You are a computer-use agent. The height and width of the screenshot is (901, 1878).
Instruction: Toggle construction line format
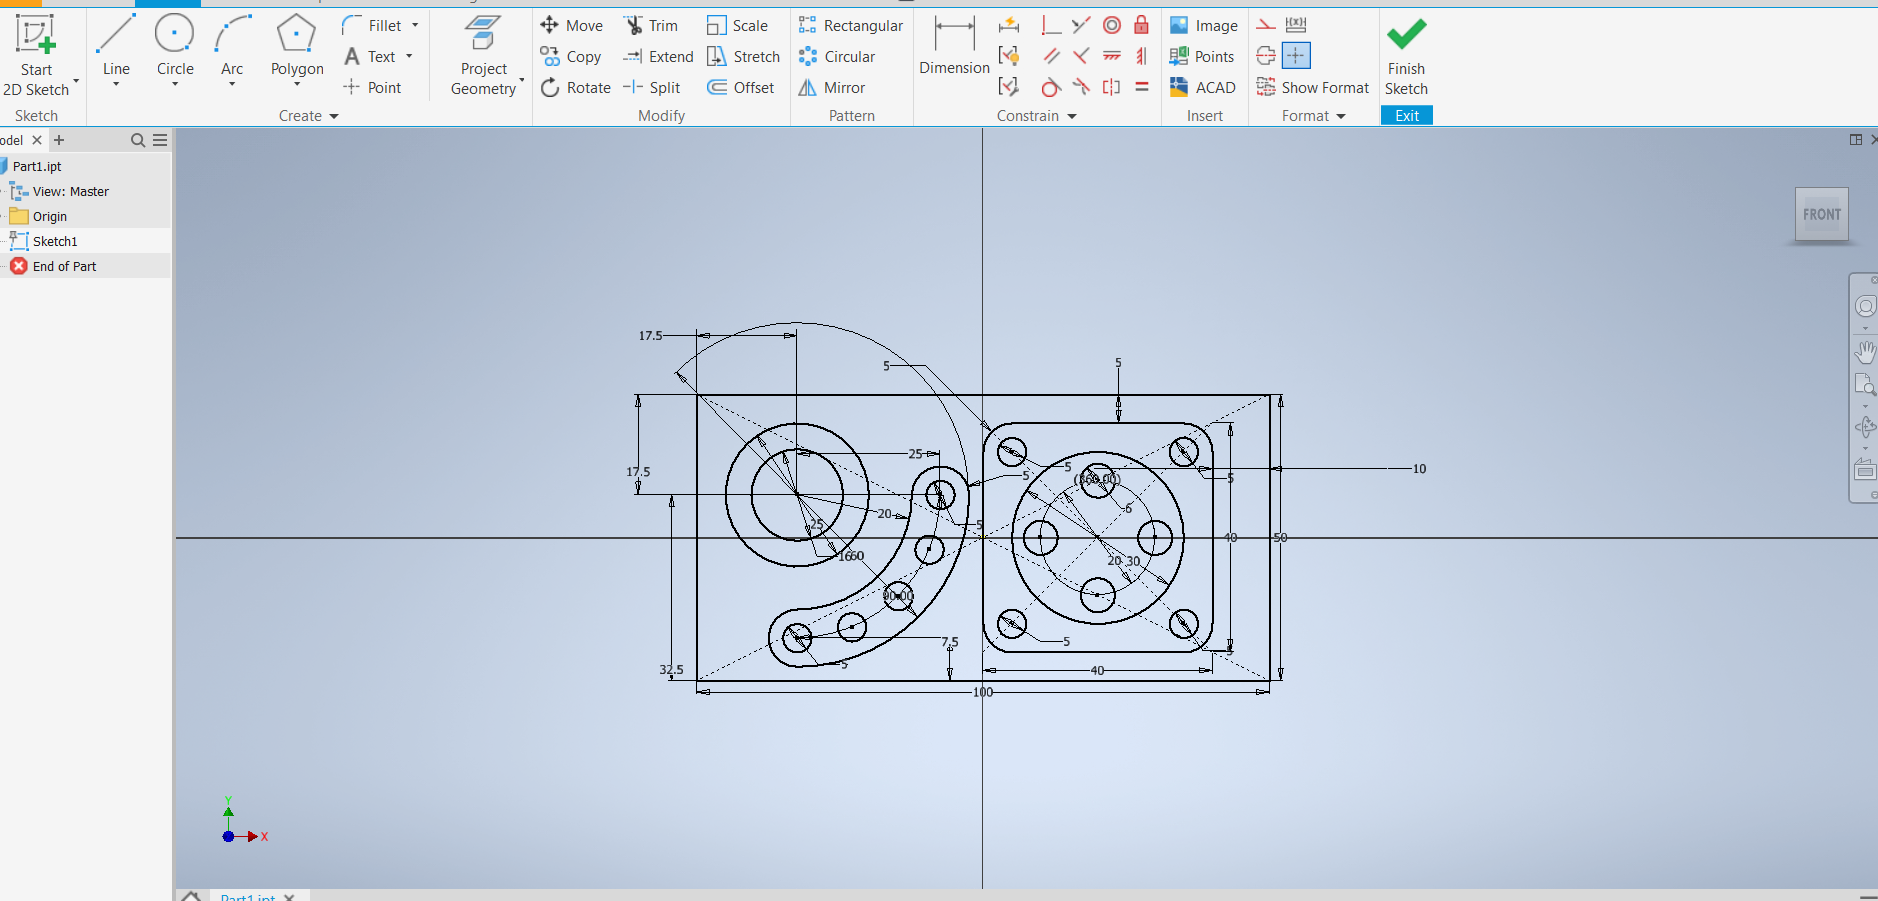pos(1266,25)
